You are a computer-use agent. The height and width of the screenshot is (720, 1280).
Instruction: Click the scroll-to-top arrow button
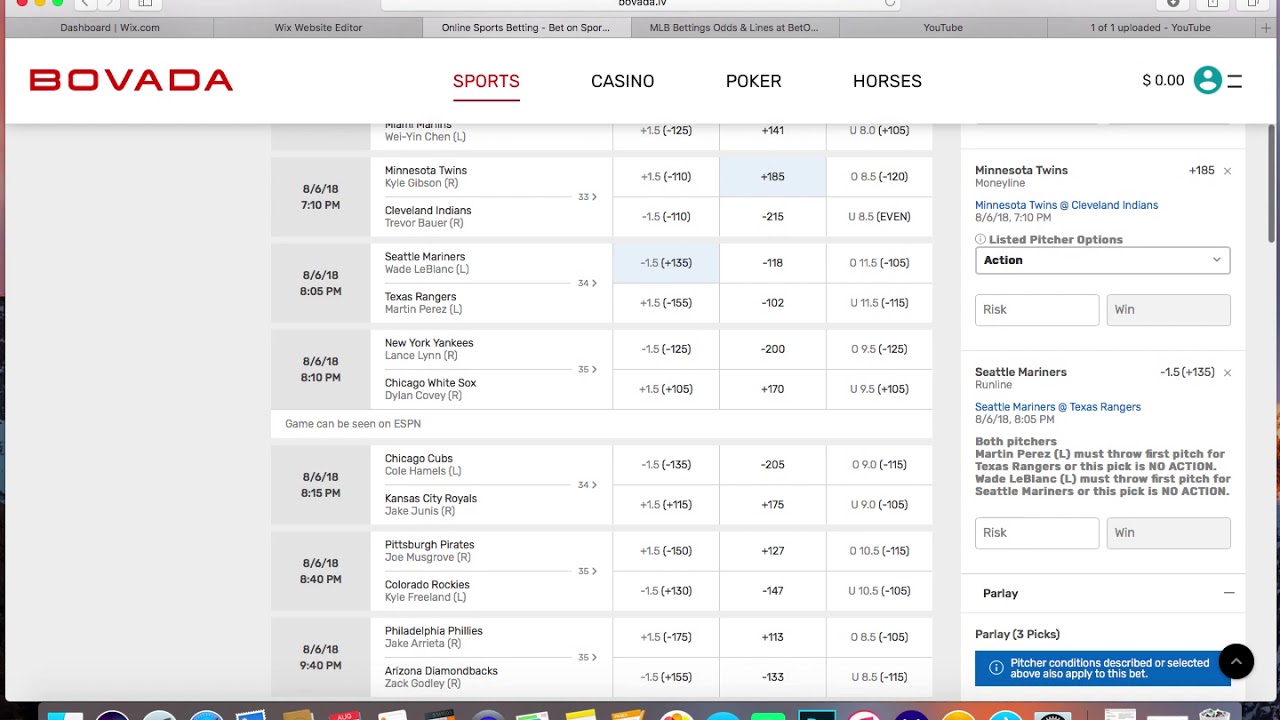1236,661
